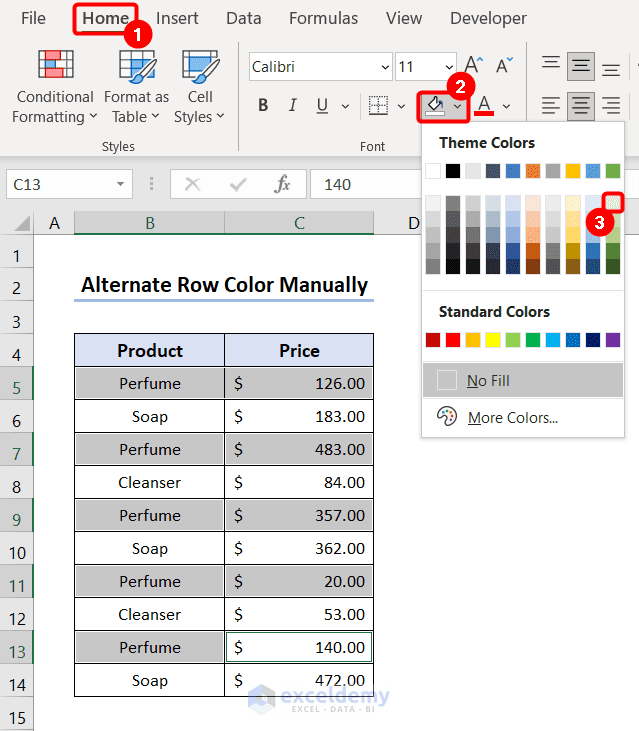Toggle Center horizontal alignment

tap(581, 106)
